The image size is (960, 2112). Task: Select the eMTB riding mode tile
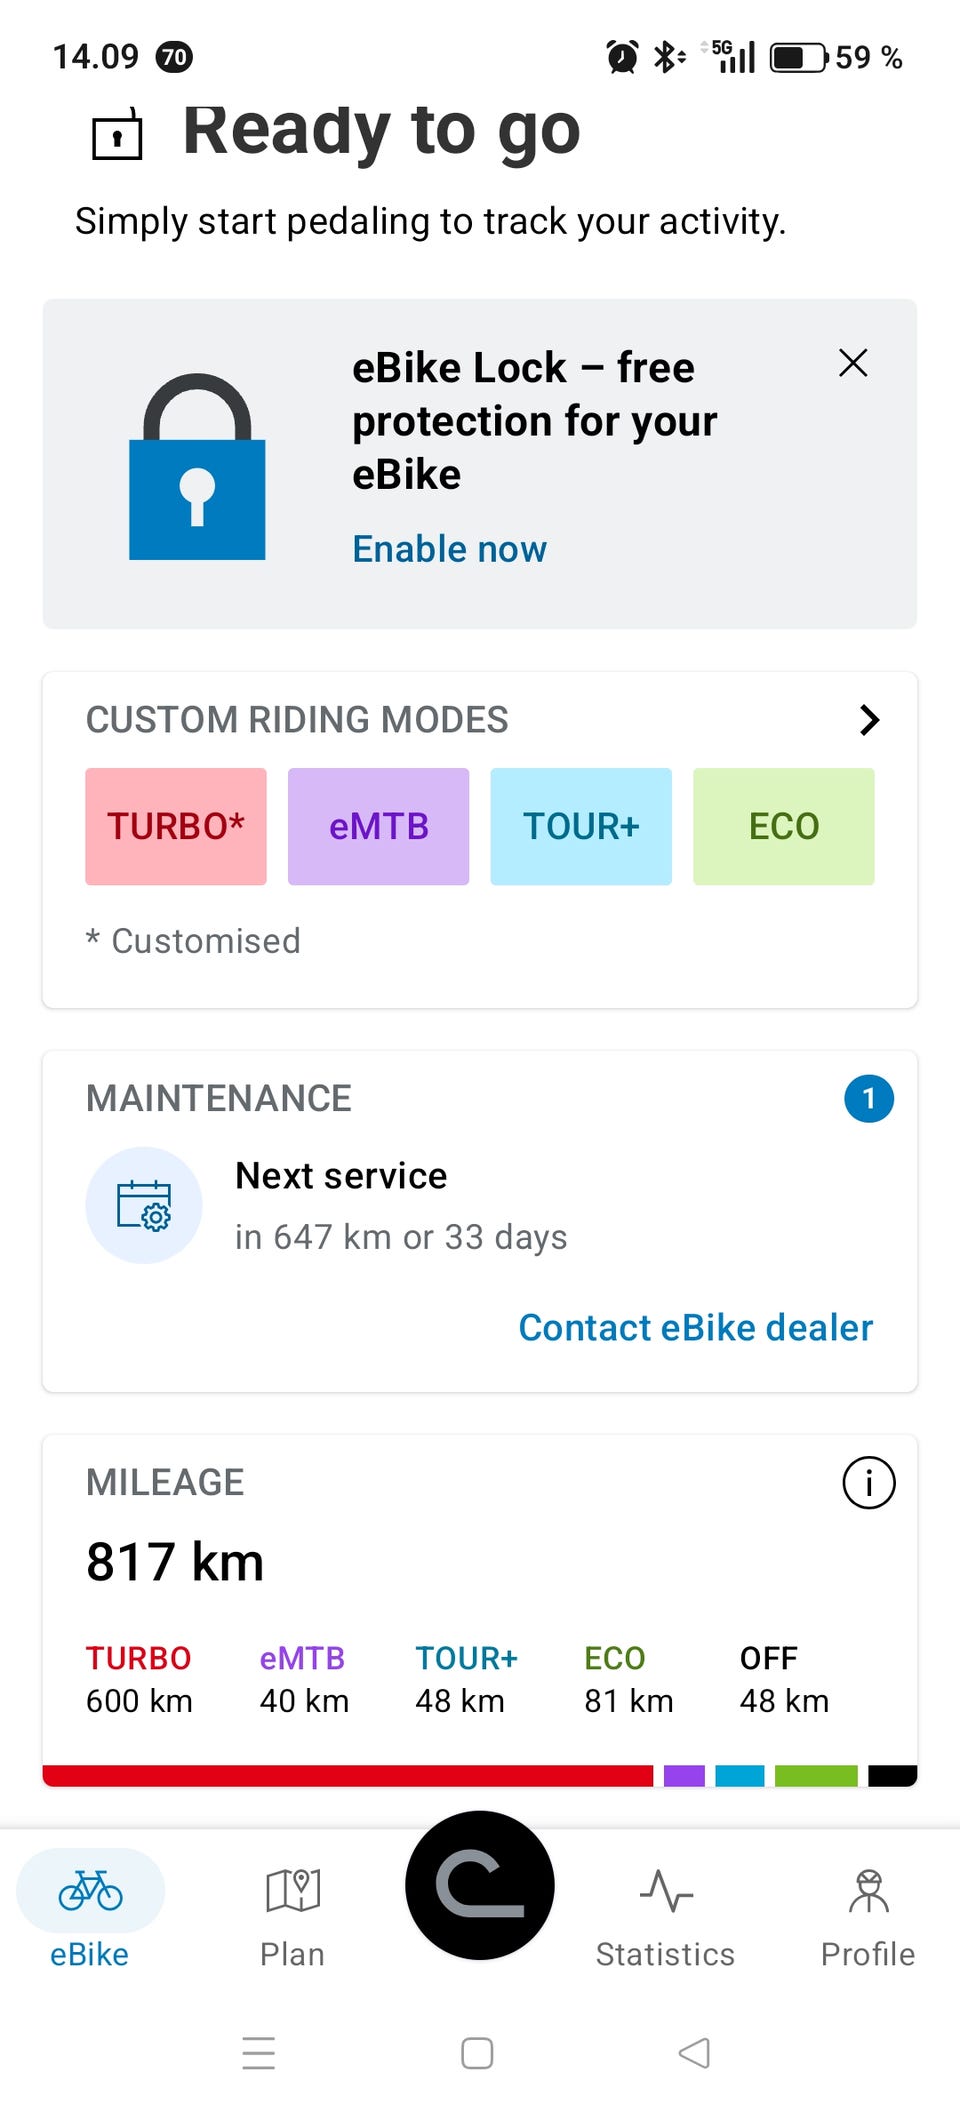pyautogui.click(x=378, y=826)
